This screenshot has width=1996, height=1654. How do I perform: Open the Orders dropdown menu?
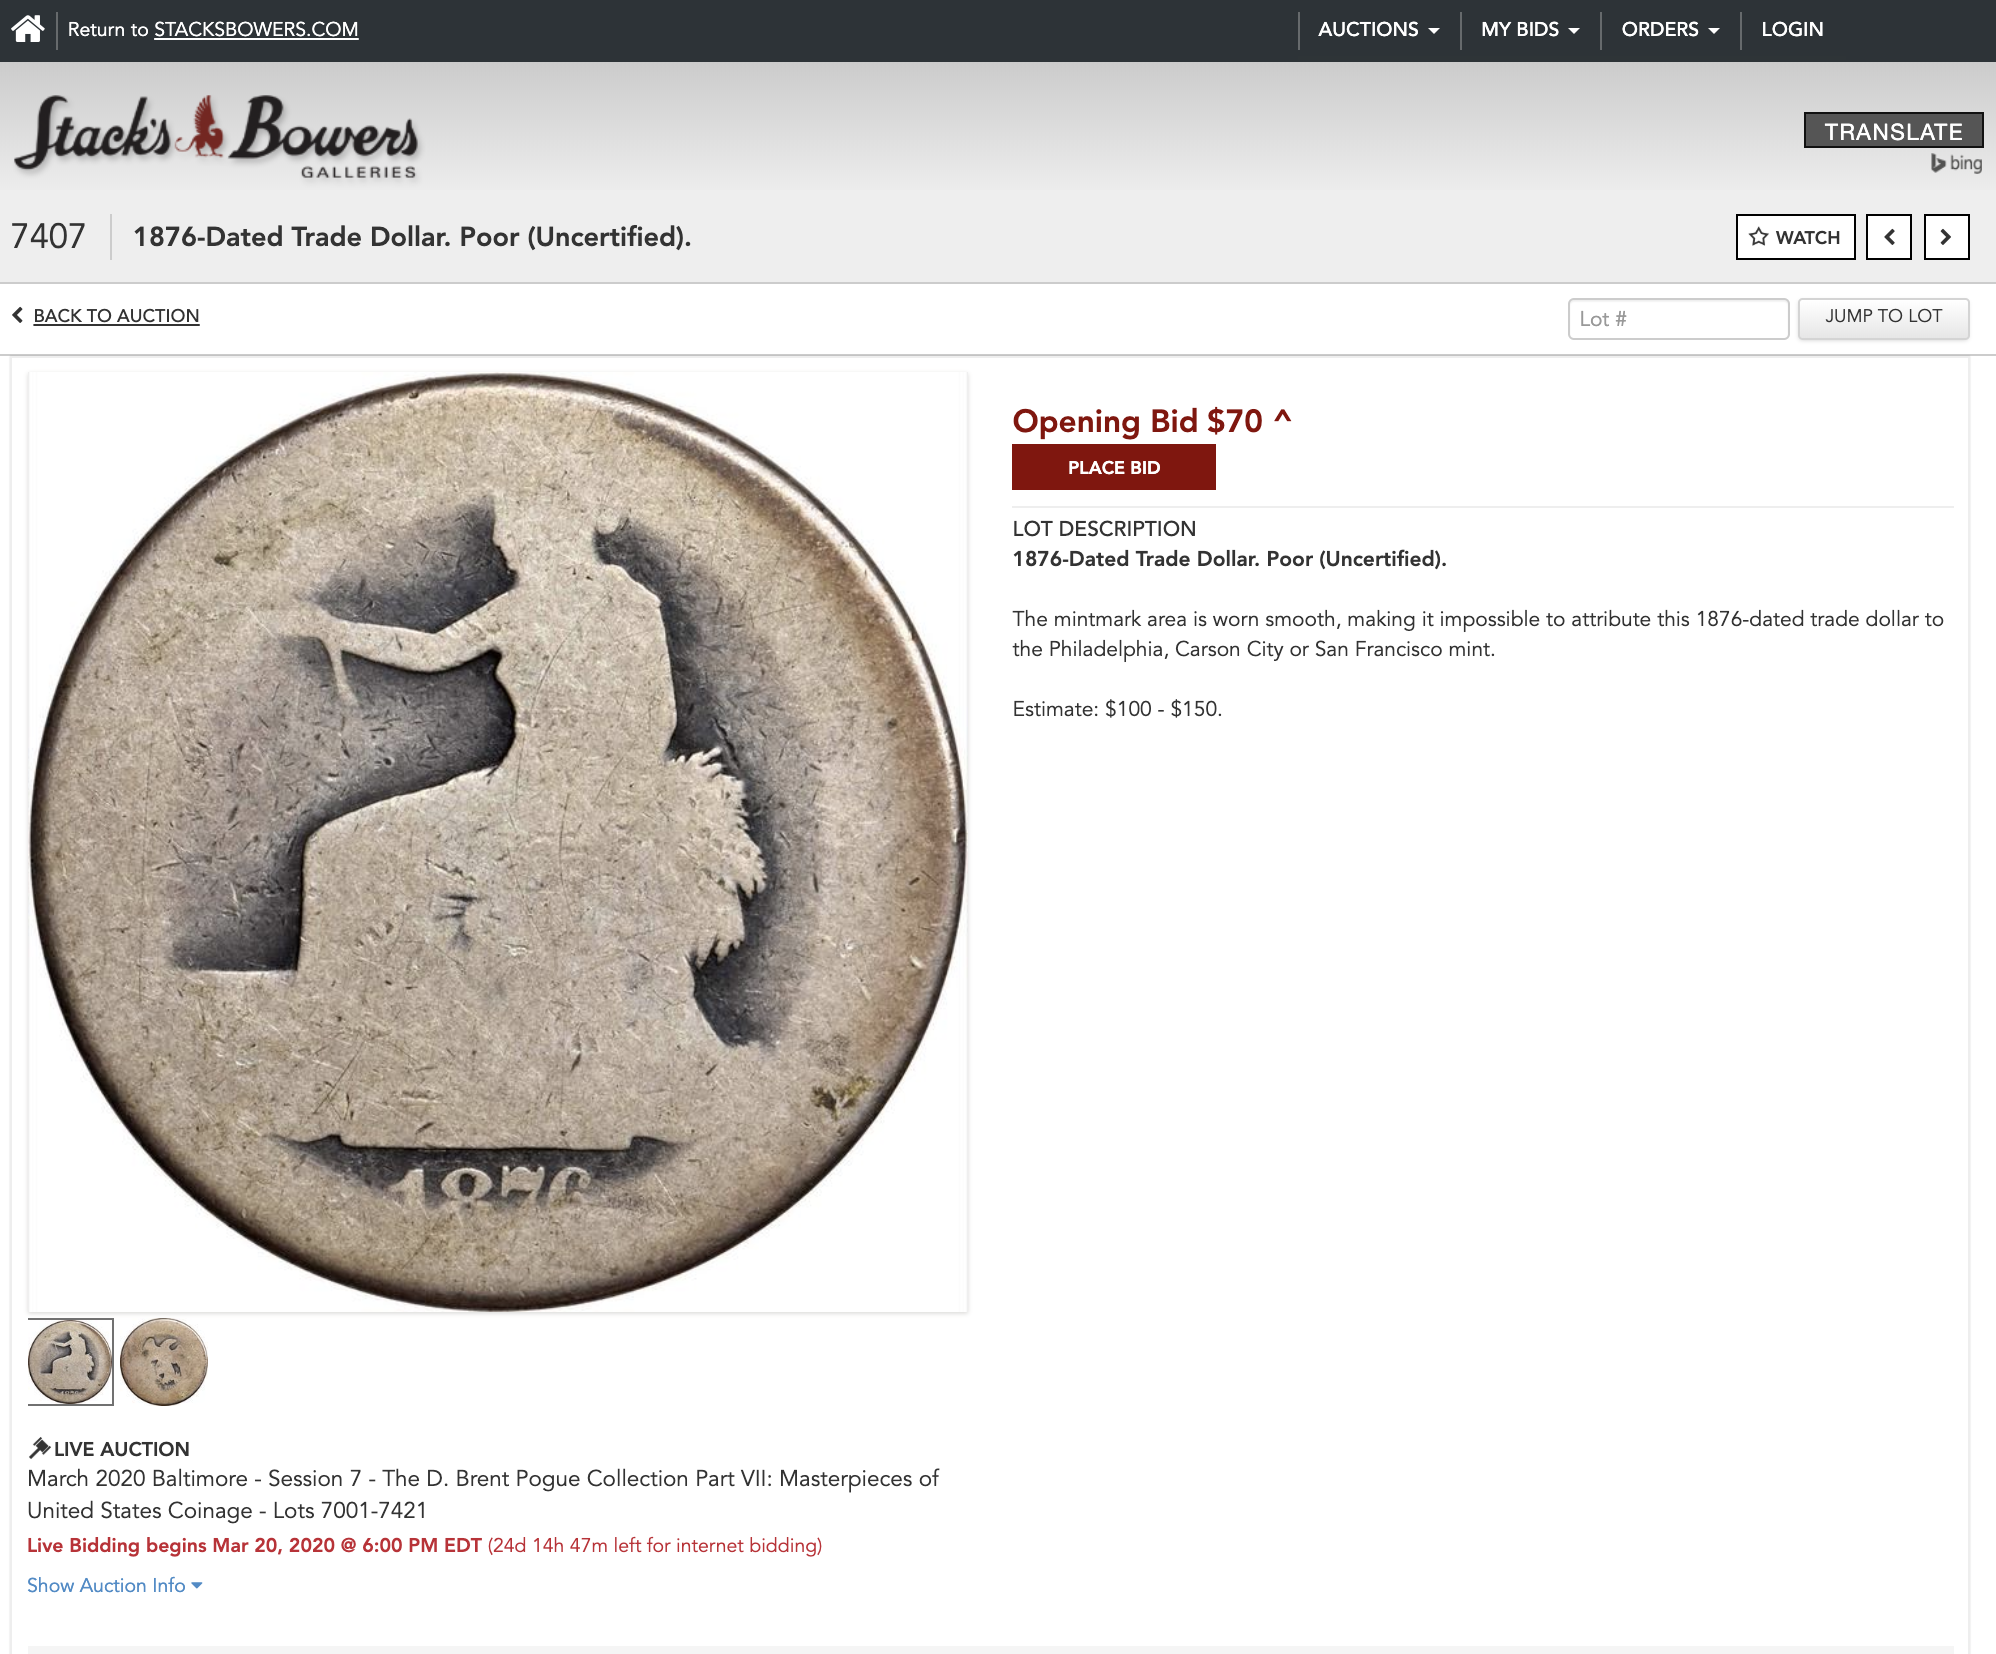(x=1670, y=29)
